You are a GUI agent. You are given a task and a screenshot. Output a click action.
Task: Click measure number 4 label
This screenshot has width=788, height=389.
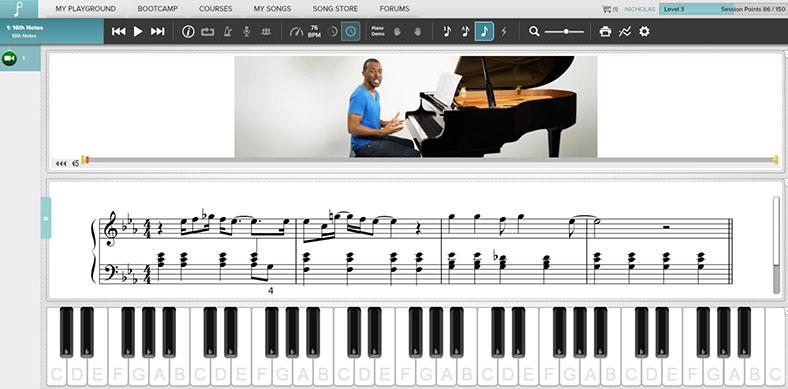271,290
